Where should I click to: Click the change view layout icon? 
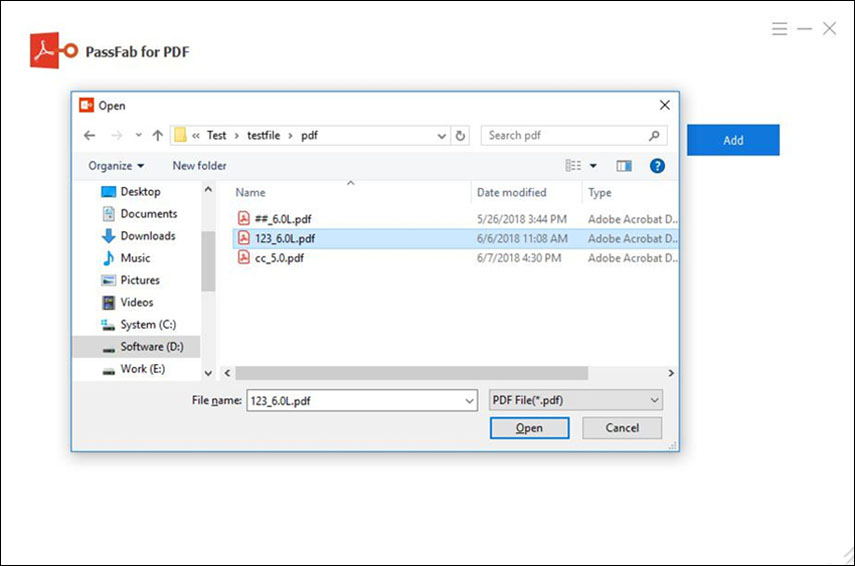pos(574,165)
